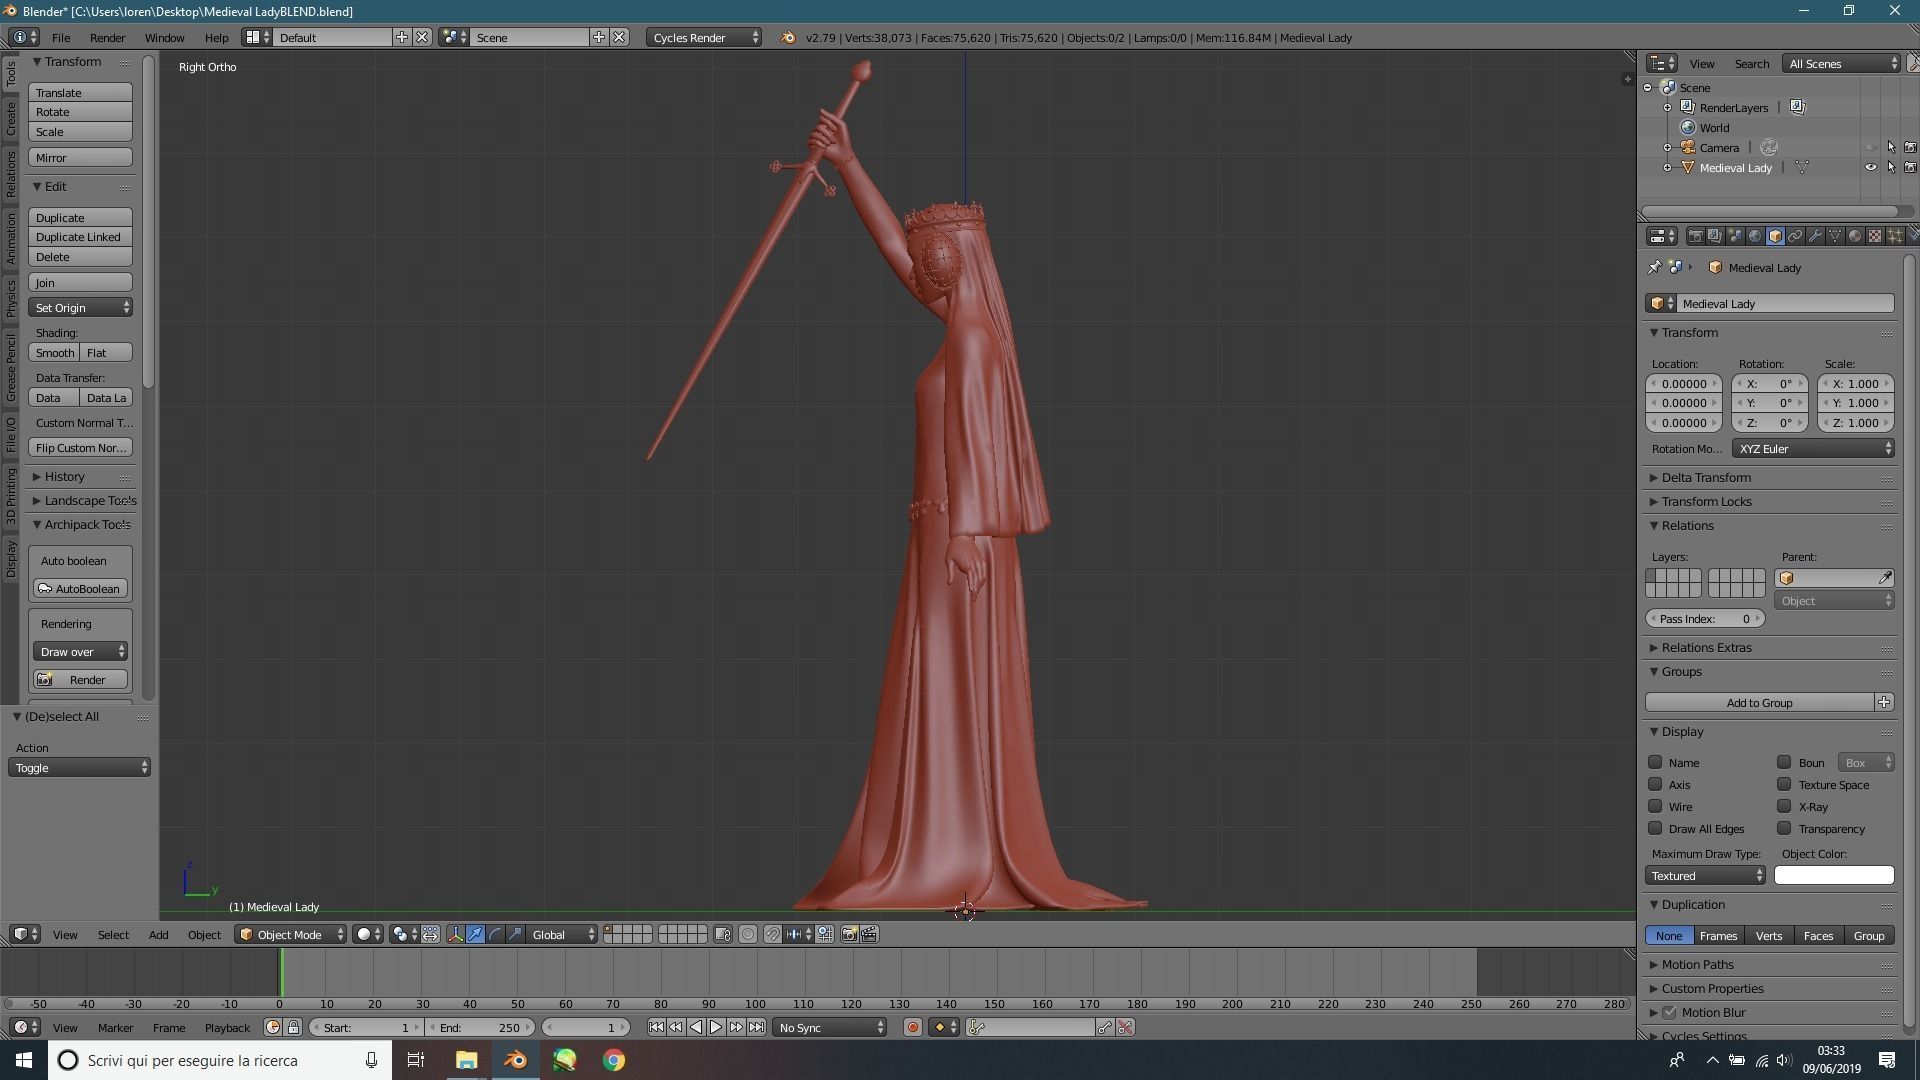This screenshot has width=1920, height=1080.
Task: Toggle proportional editing circle icon
Action: coord(748,934)
